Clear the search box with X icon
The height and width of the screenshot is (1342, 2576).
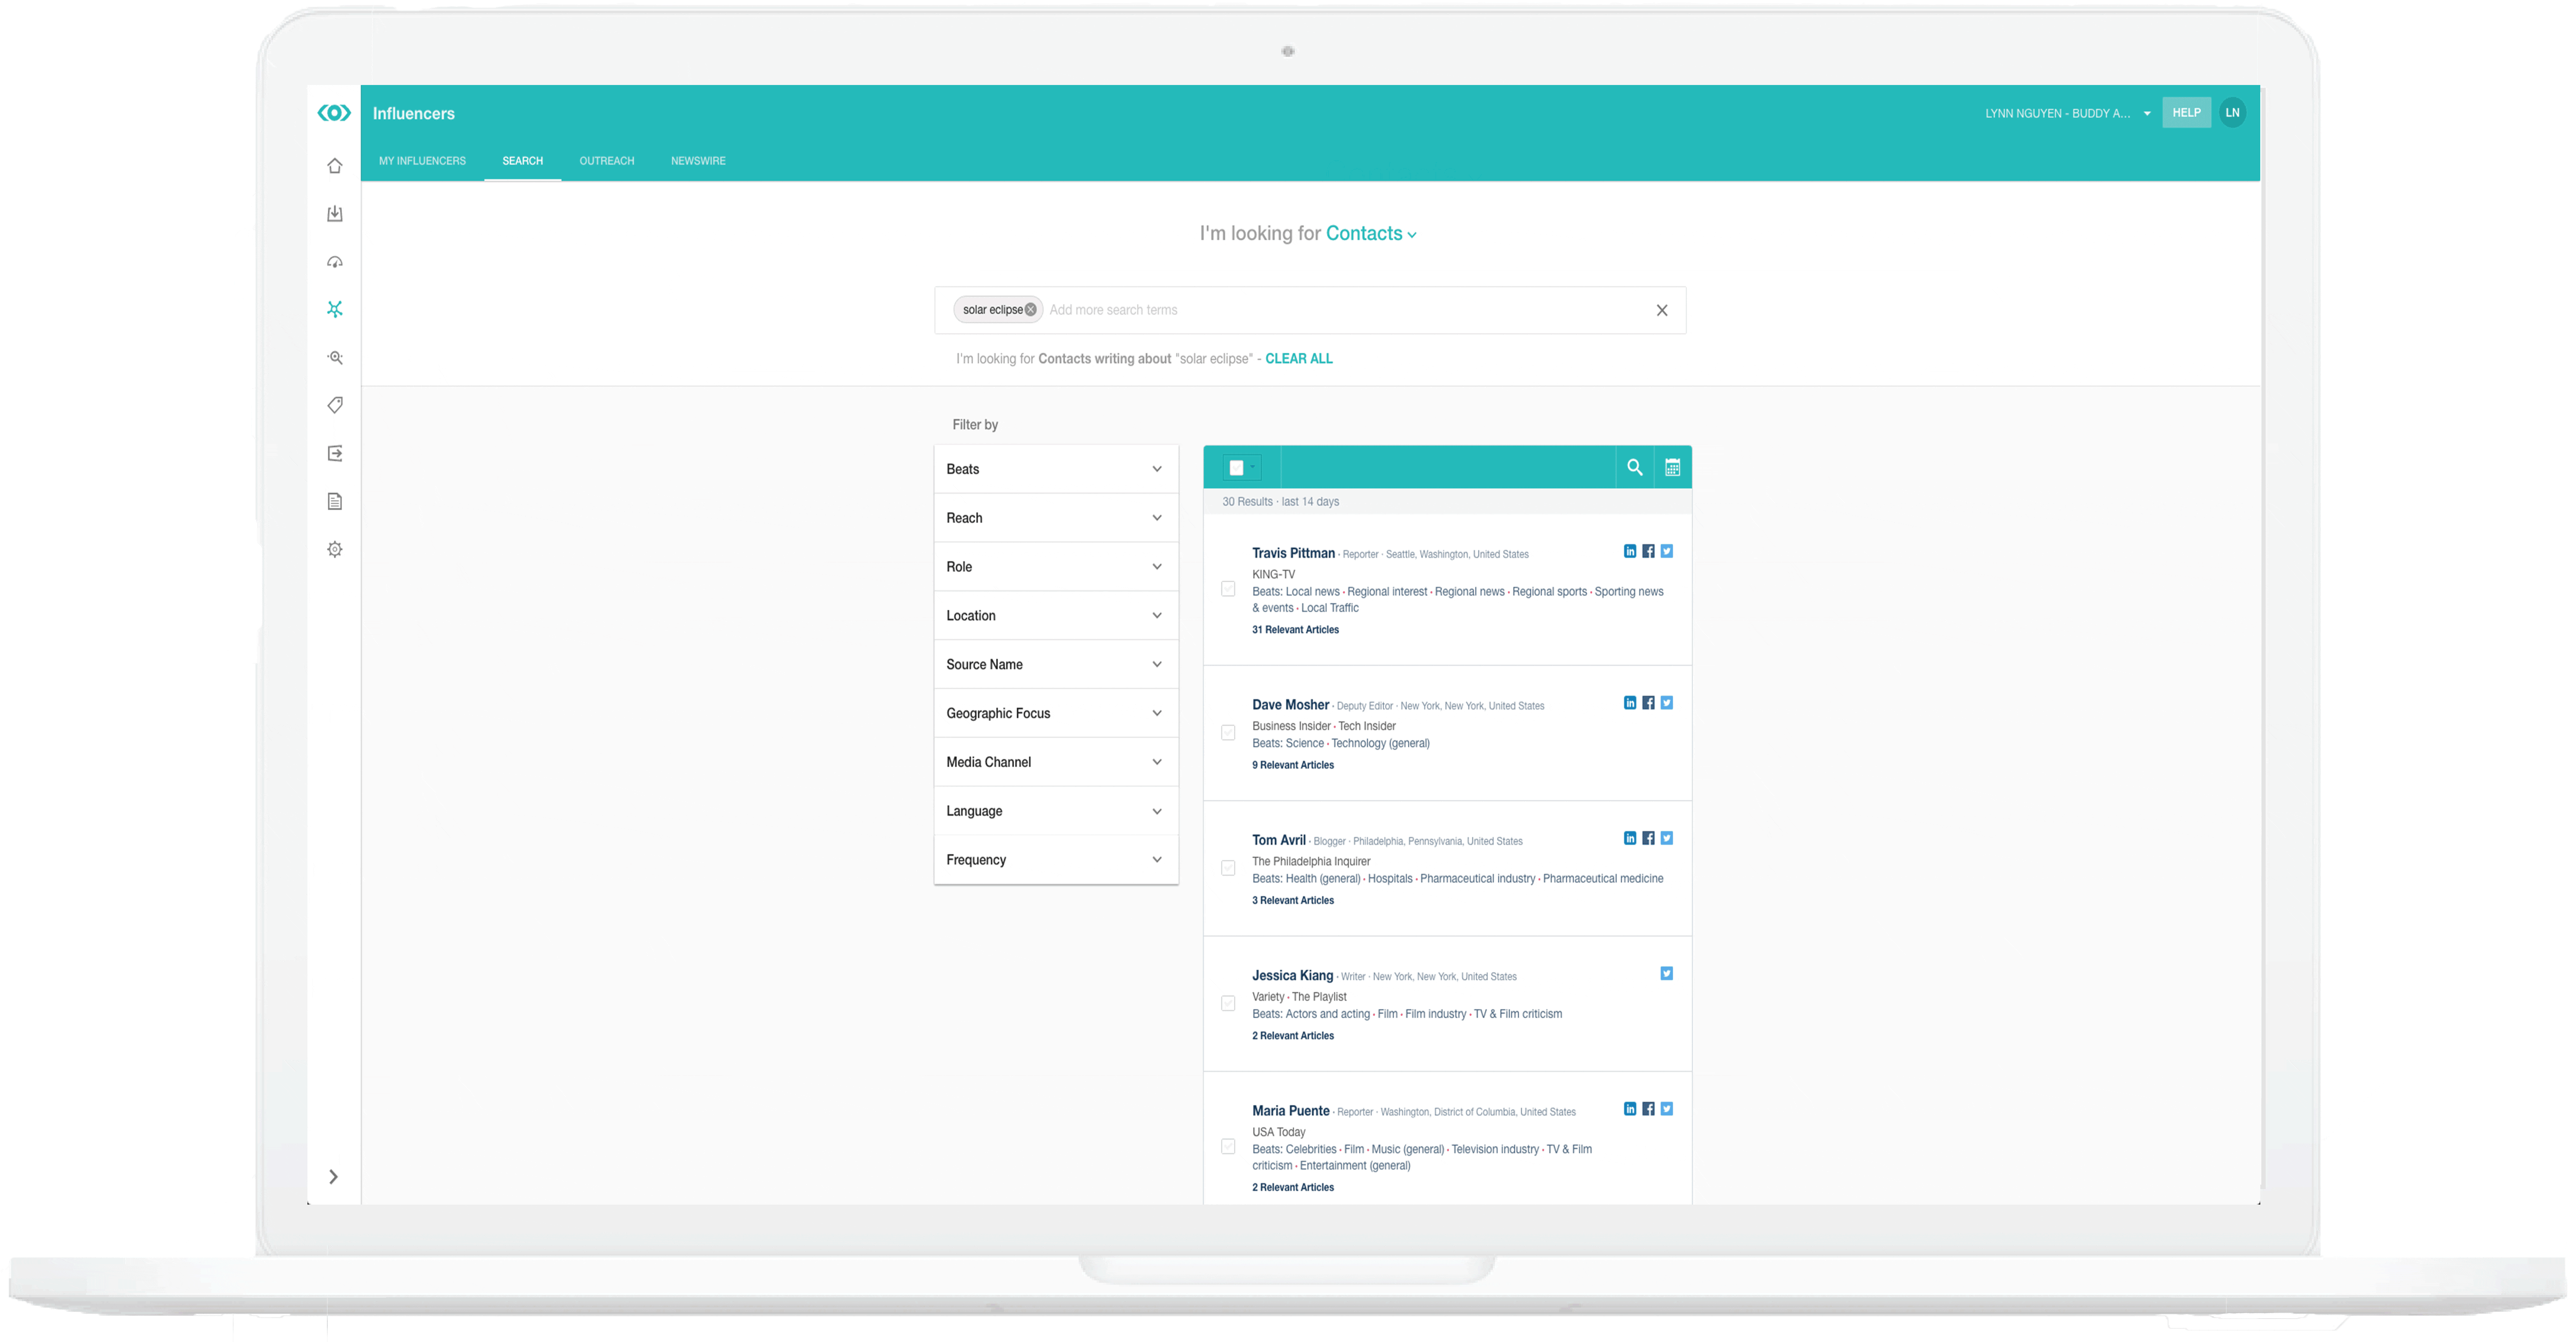pyautogui.click(x=1662, y=310)
